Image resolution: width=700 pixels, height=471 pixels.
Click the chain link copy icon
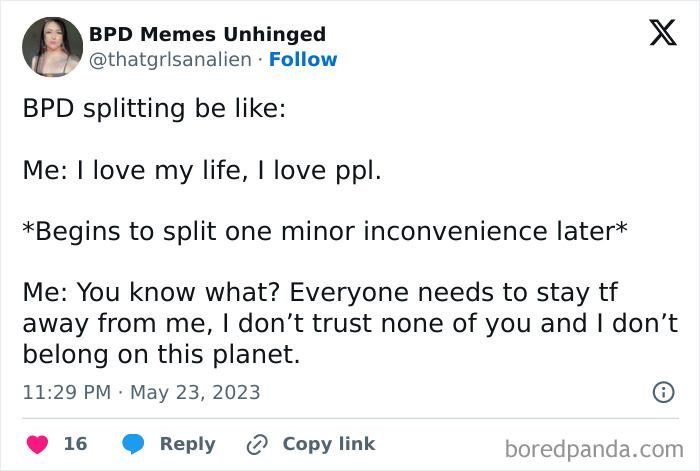pyautogui.click(x=257, y=444)
